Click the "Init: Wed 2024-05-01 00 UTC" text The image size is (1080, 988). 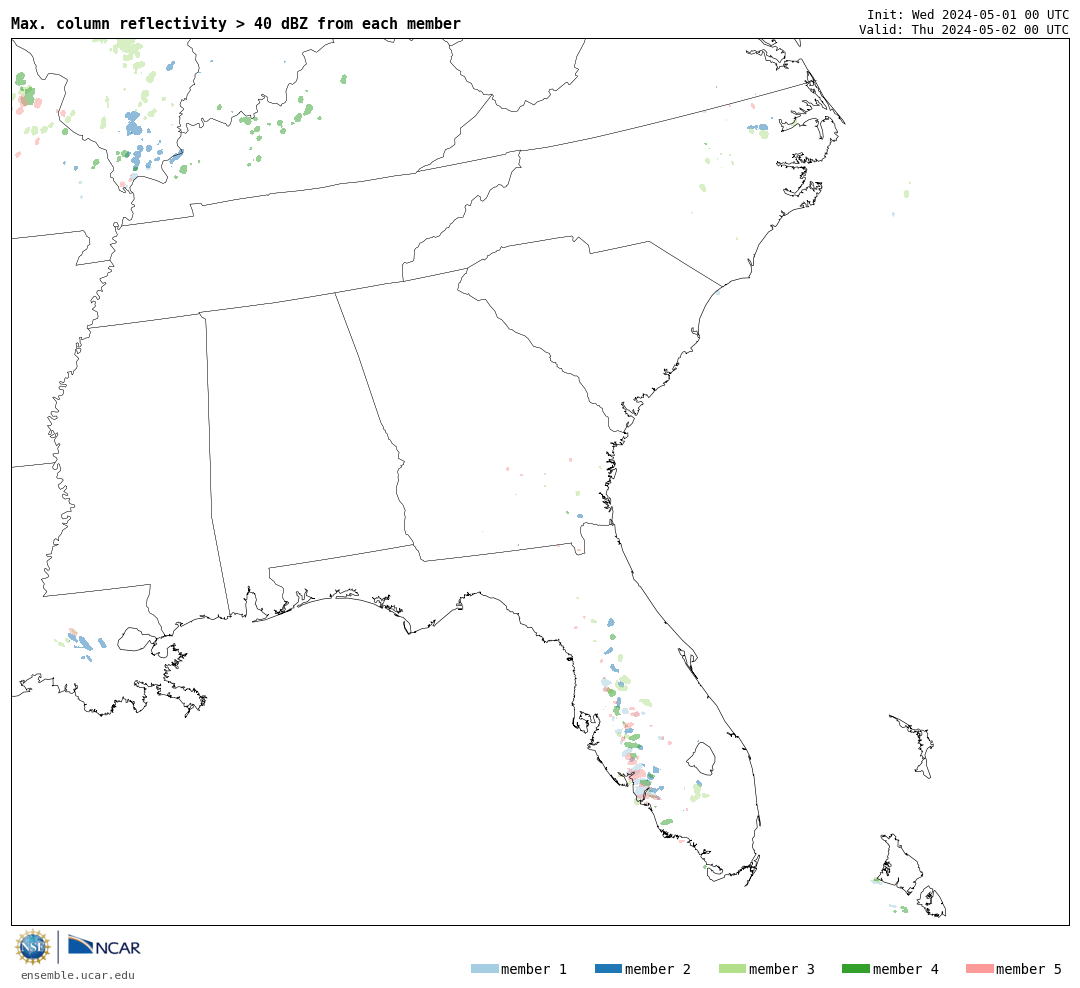pos(968,14)
